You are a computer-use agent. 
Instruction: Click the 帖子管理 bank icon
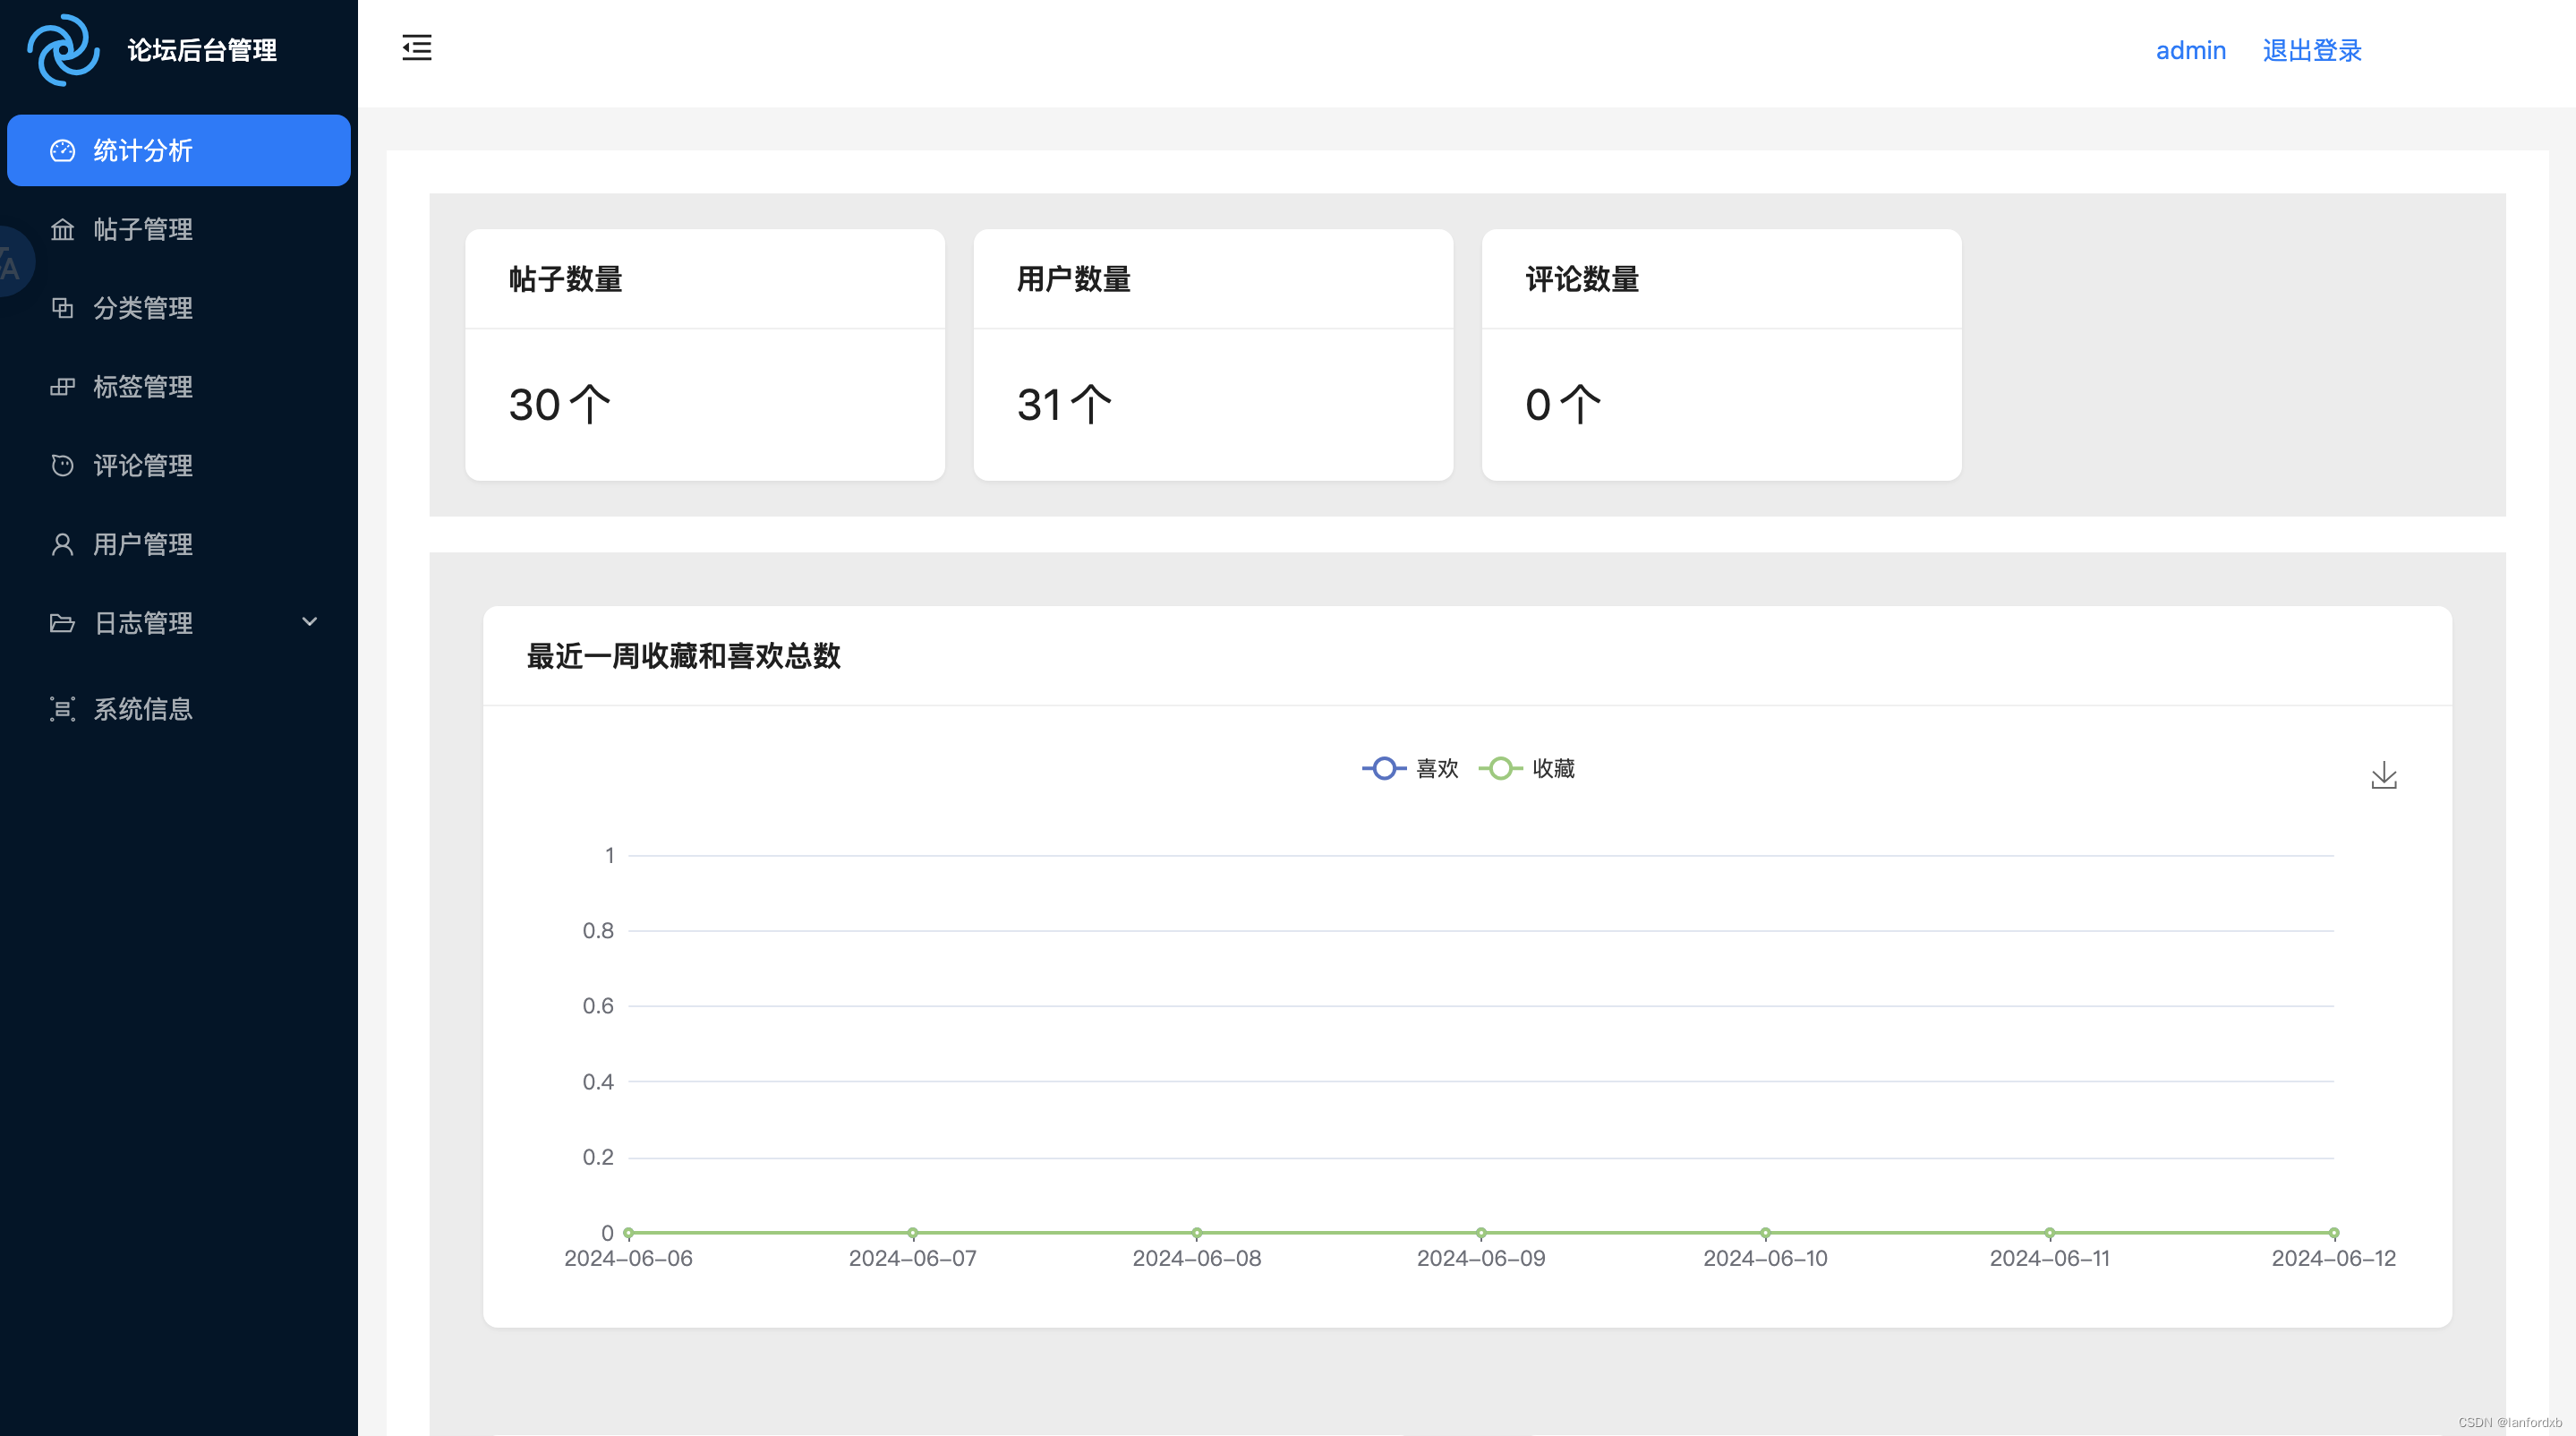click(62, 230)
